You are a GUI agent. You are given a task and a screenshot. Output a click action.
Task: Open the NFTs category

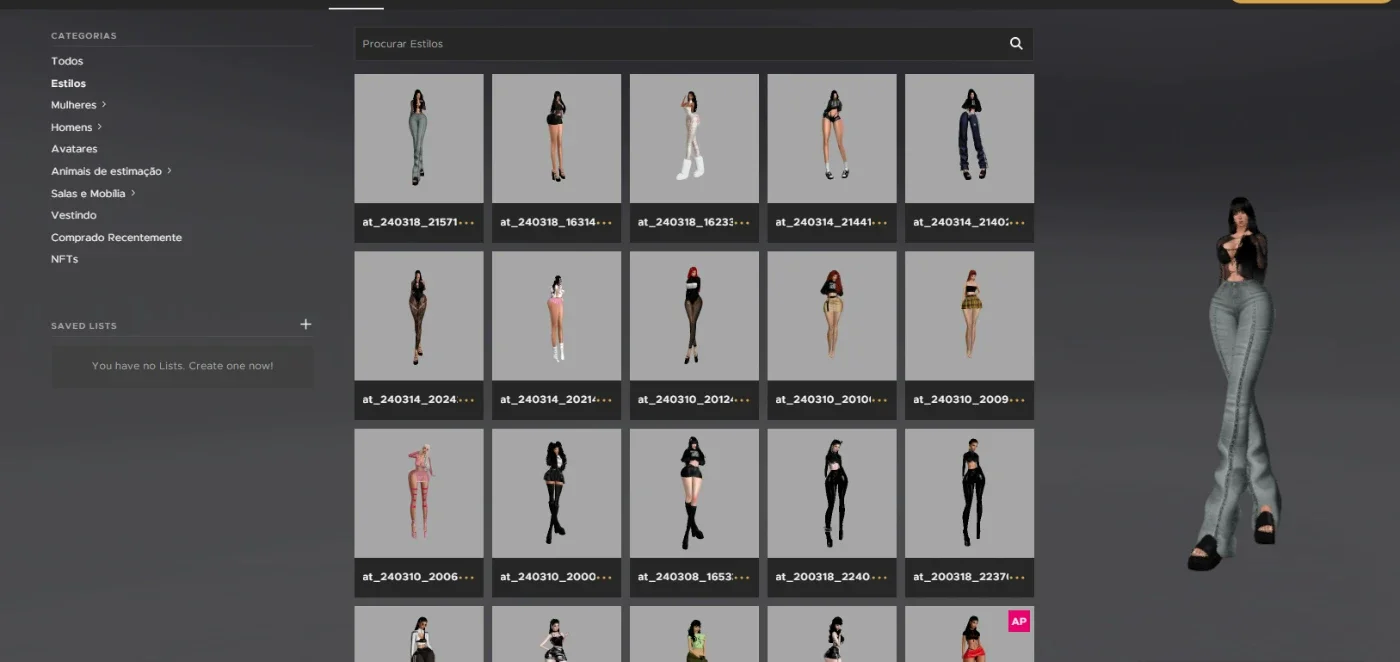(x=64, y=259)
